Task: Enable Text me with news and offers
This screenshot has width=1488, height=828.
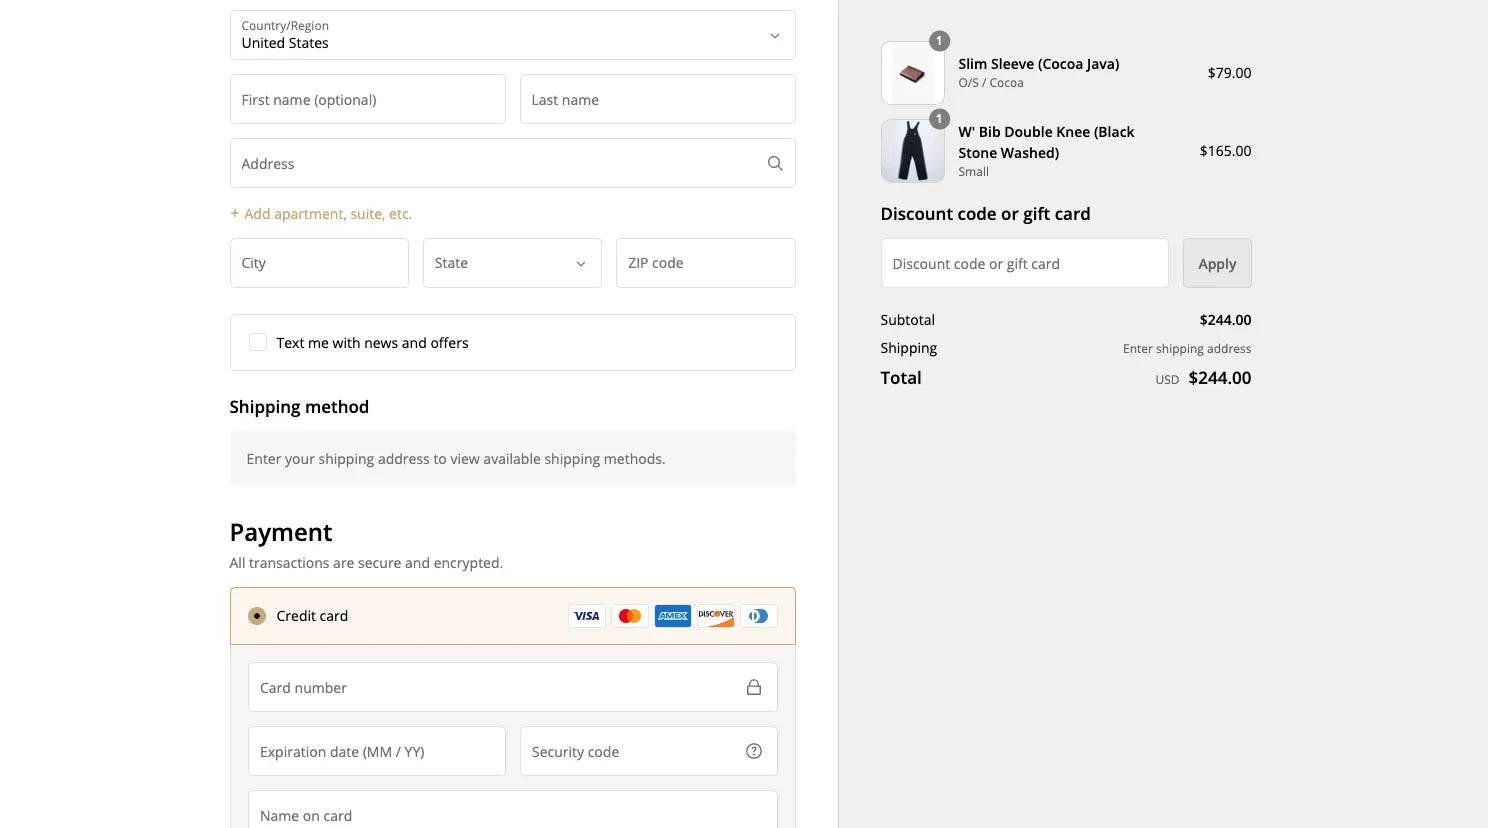Action: (257, 342)
